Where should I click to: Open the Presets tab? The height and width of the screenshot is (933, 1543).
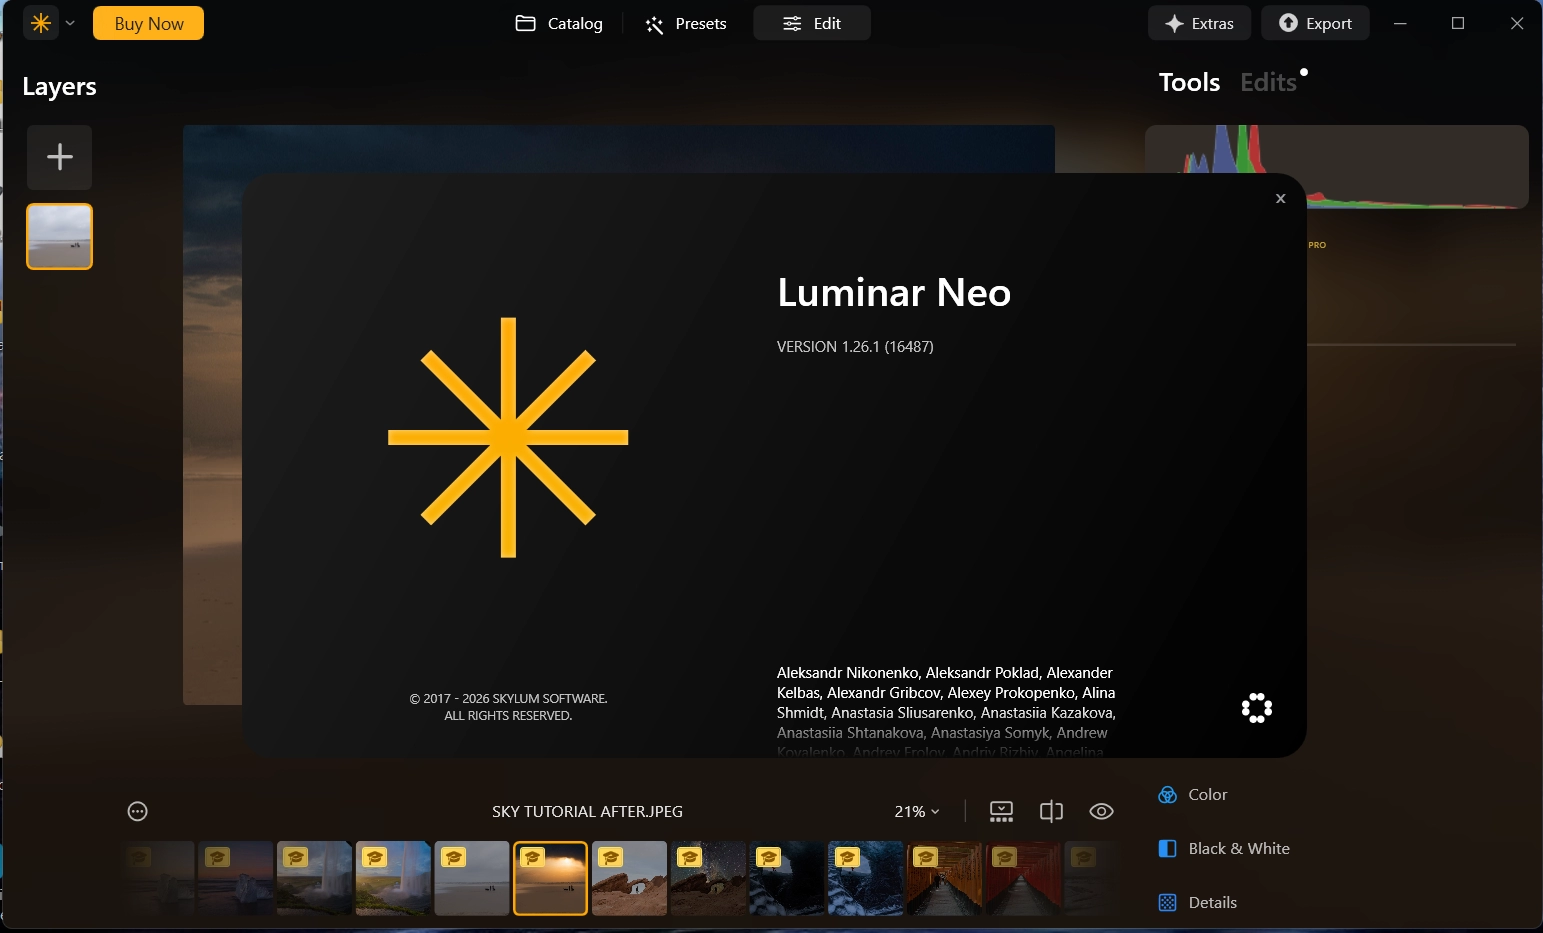pos(686,23)
